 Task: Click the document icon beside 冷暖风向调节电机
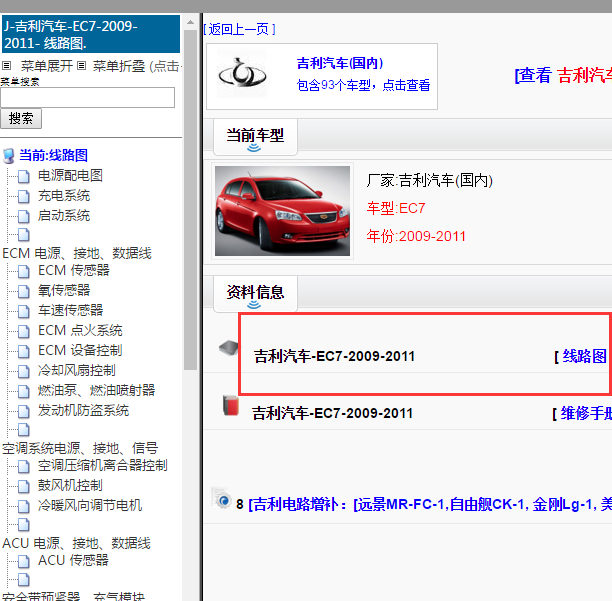24,506
